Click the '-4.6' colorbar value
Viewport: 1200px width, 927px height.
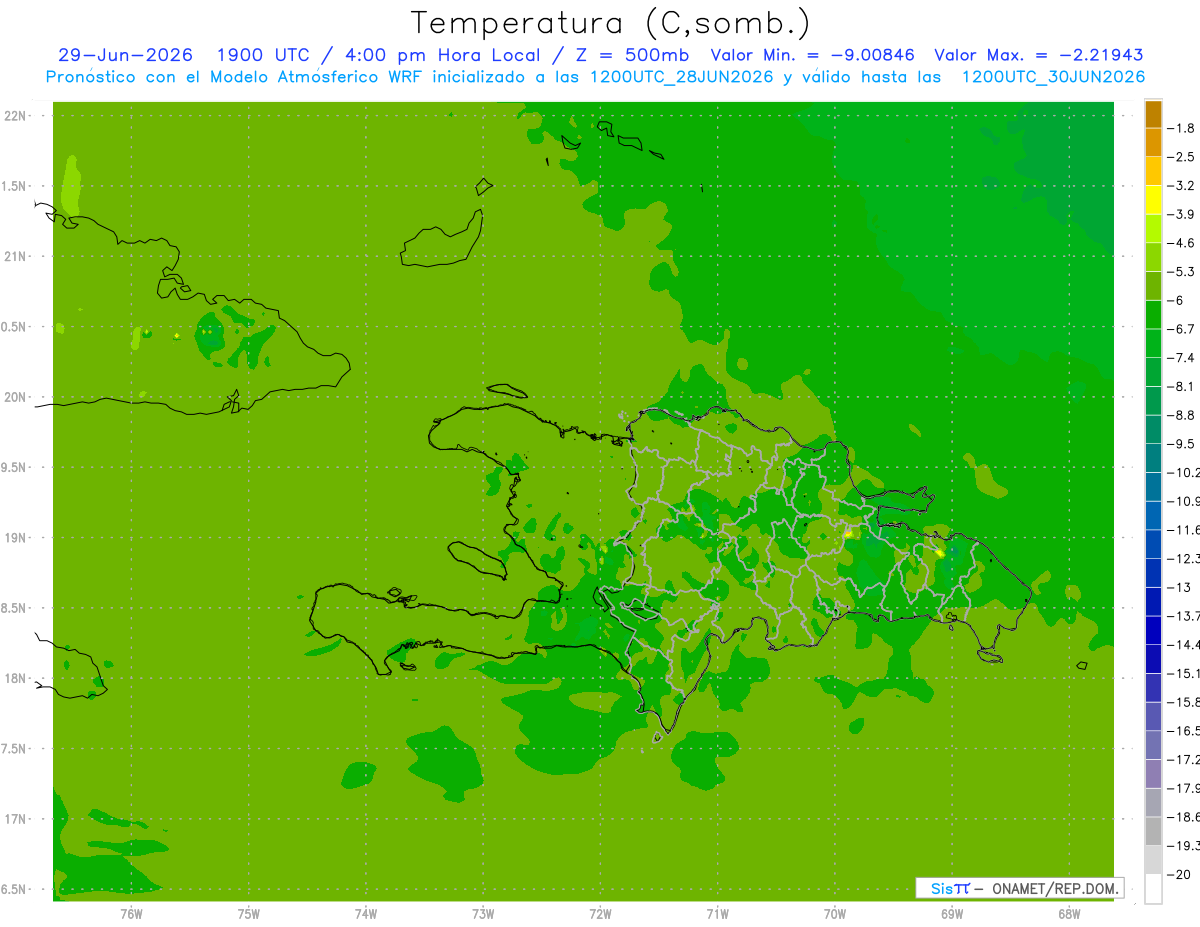click(x=1181, y=243)
